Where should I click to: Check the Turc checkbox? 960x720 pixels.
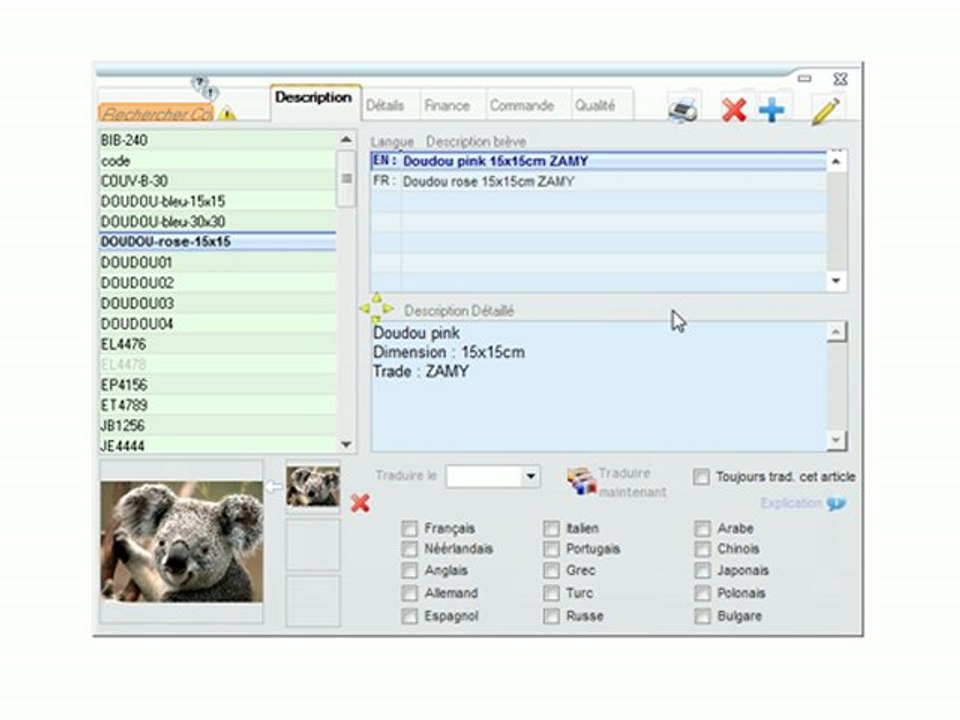pyautogui.click(x=552, y=593)
